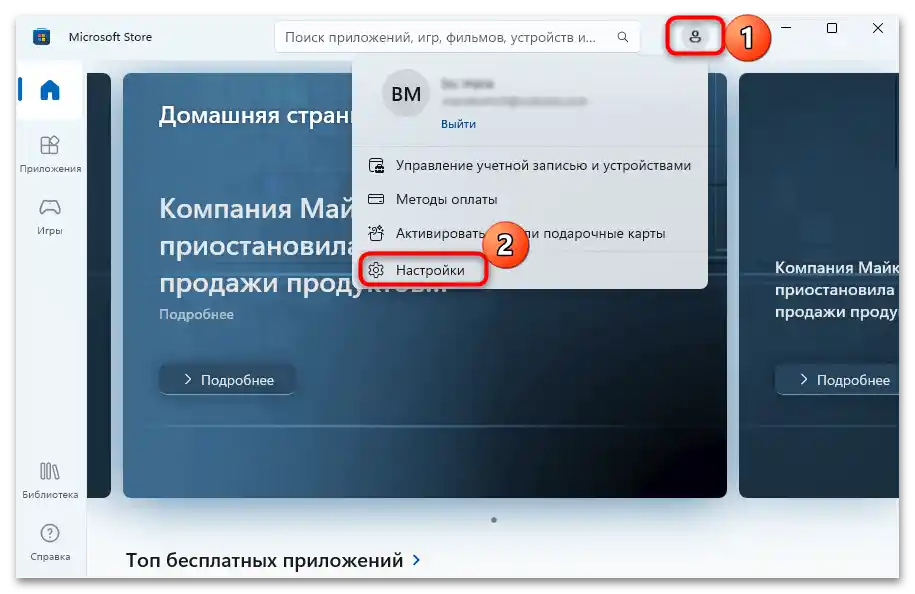Click Подробнее under the headline text
Image resolution: width=915 pixels, height=594 pixels.
[x=195, y=314]
